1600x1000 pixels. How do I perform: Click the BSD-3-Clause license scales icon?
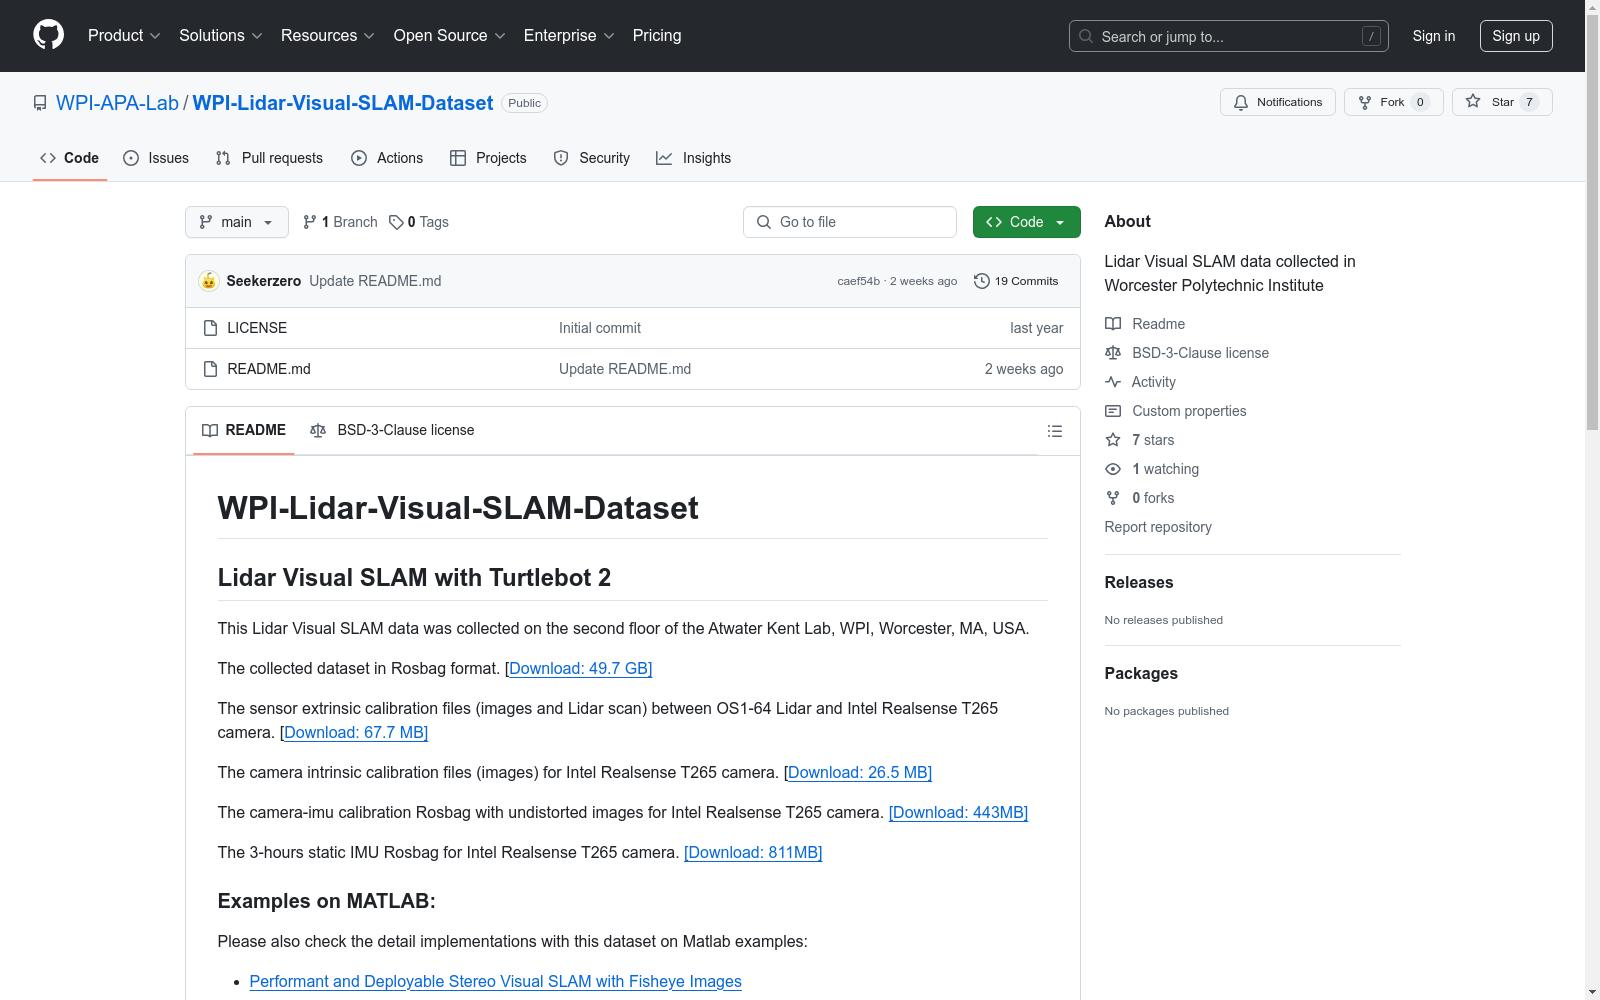coord(1112,352)
